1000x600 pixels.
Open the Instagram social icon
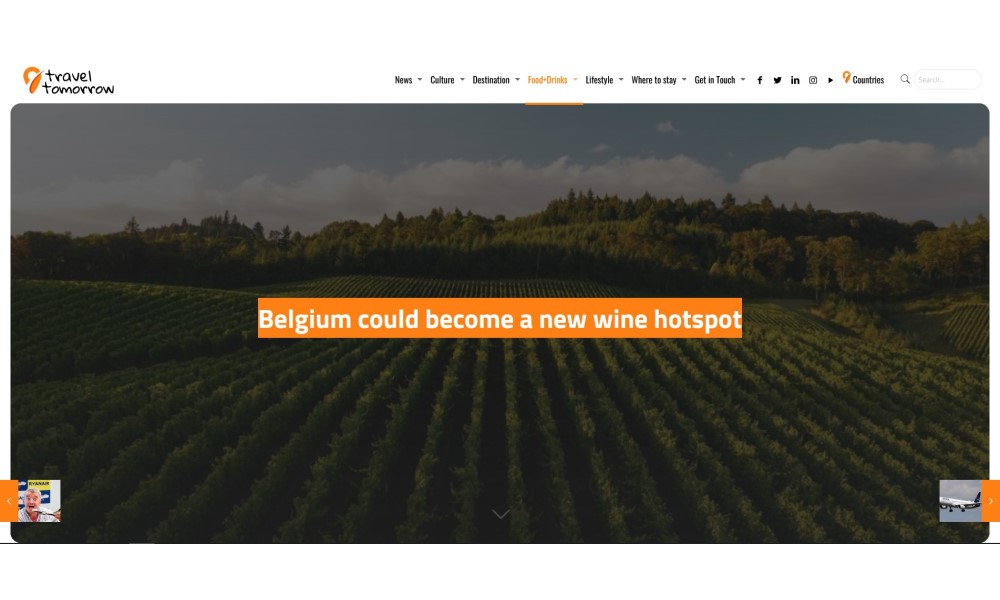point(813,80)
